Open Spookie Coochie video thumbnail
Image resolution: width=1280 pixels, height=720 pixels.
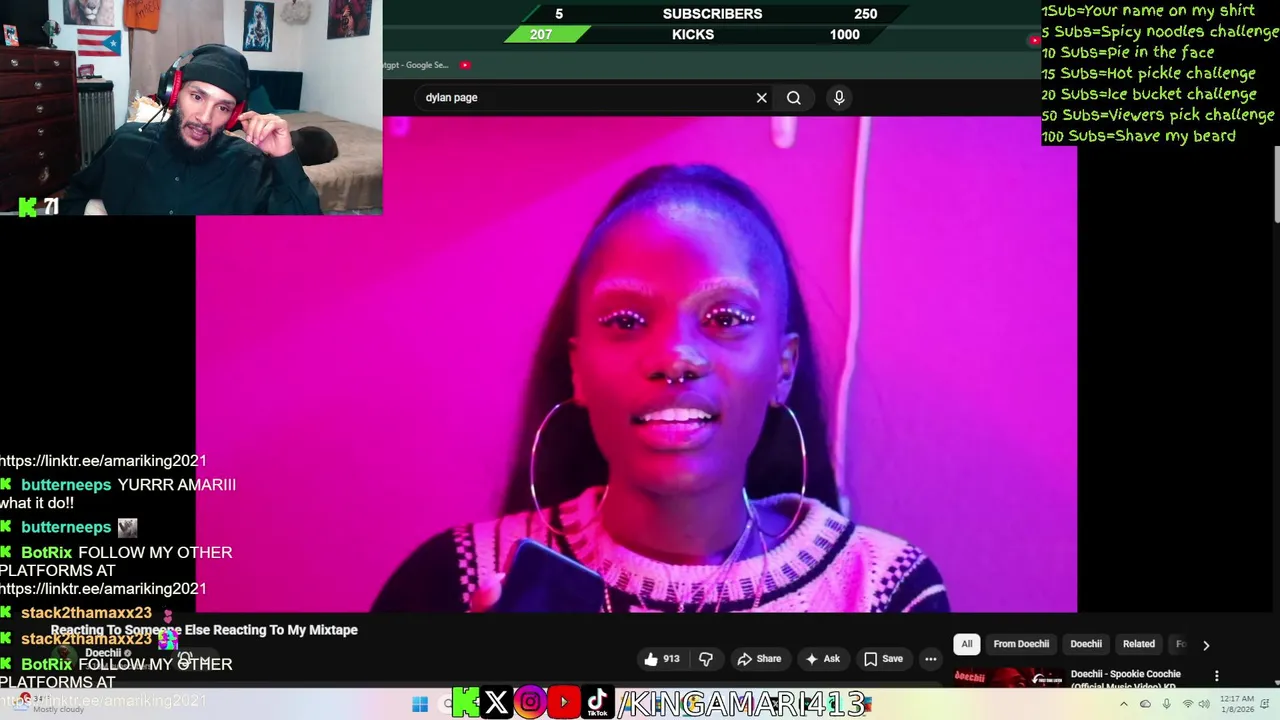[x=1008, y=678]
